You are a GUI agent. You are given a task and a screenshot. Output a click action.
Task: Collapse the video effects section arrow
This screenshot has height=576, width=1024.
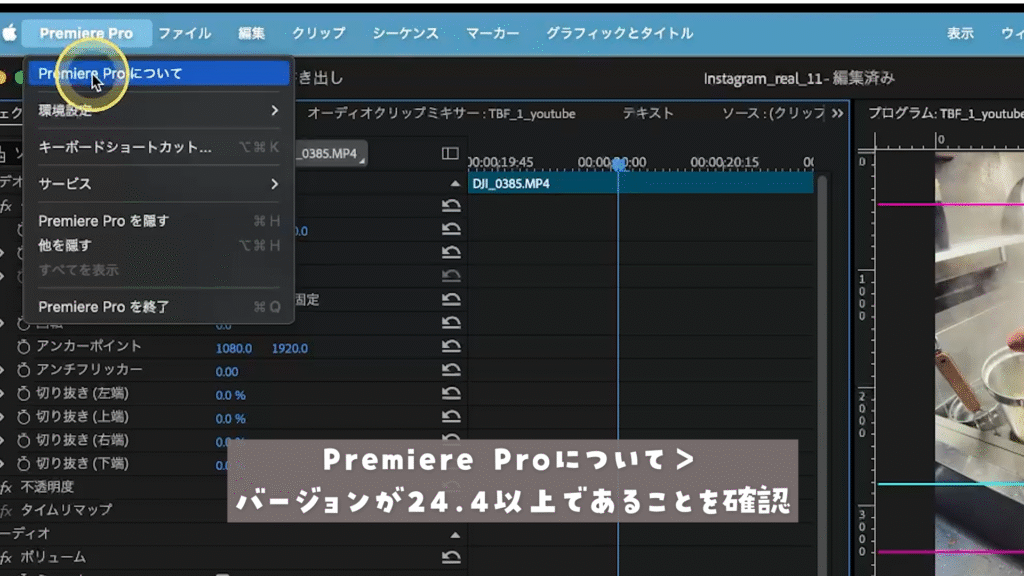(x=455, y=184)
